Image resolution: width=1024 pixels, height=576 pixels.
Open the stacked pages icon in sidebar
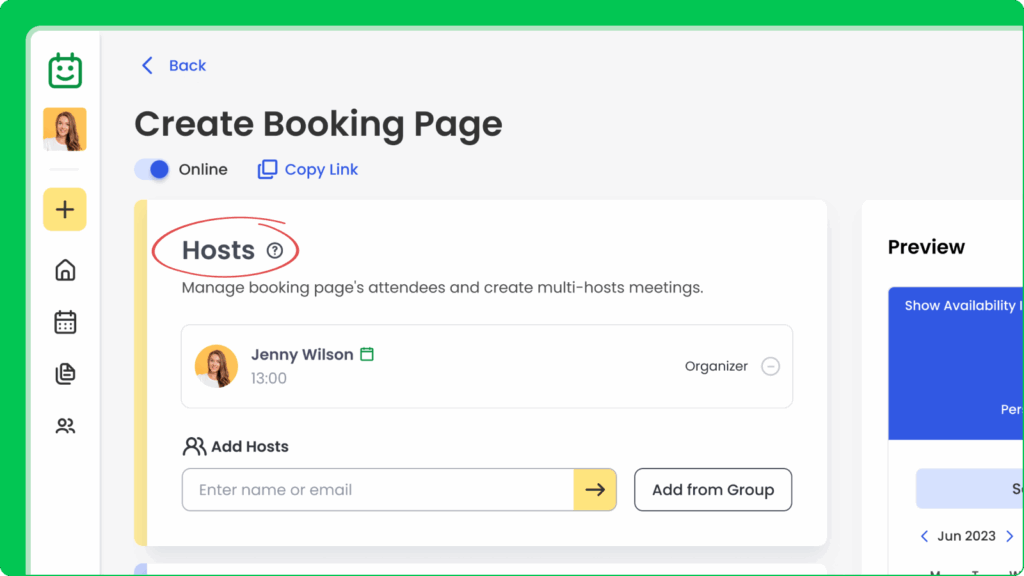tap(65, 374)
